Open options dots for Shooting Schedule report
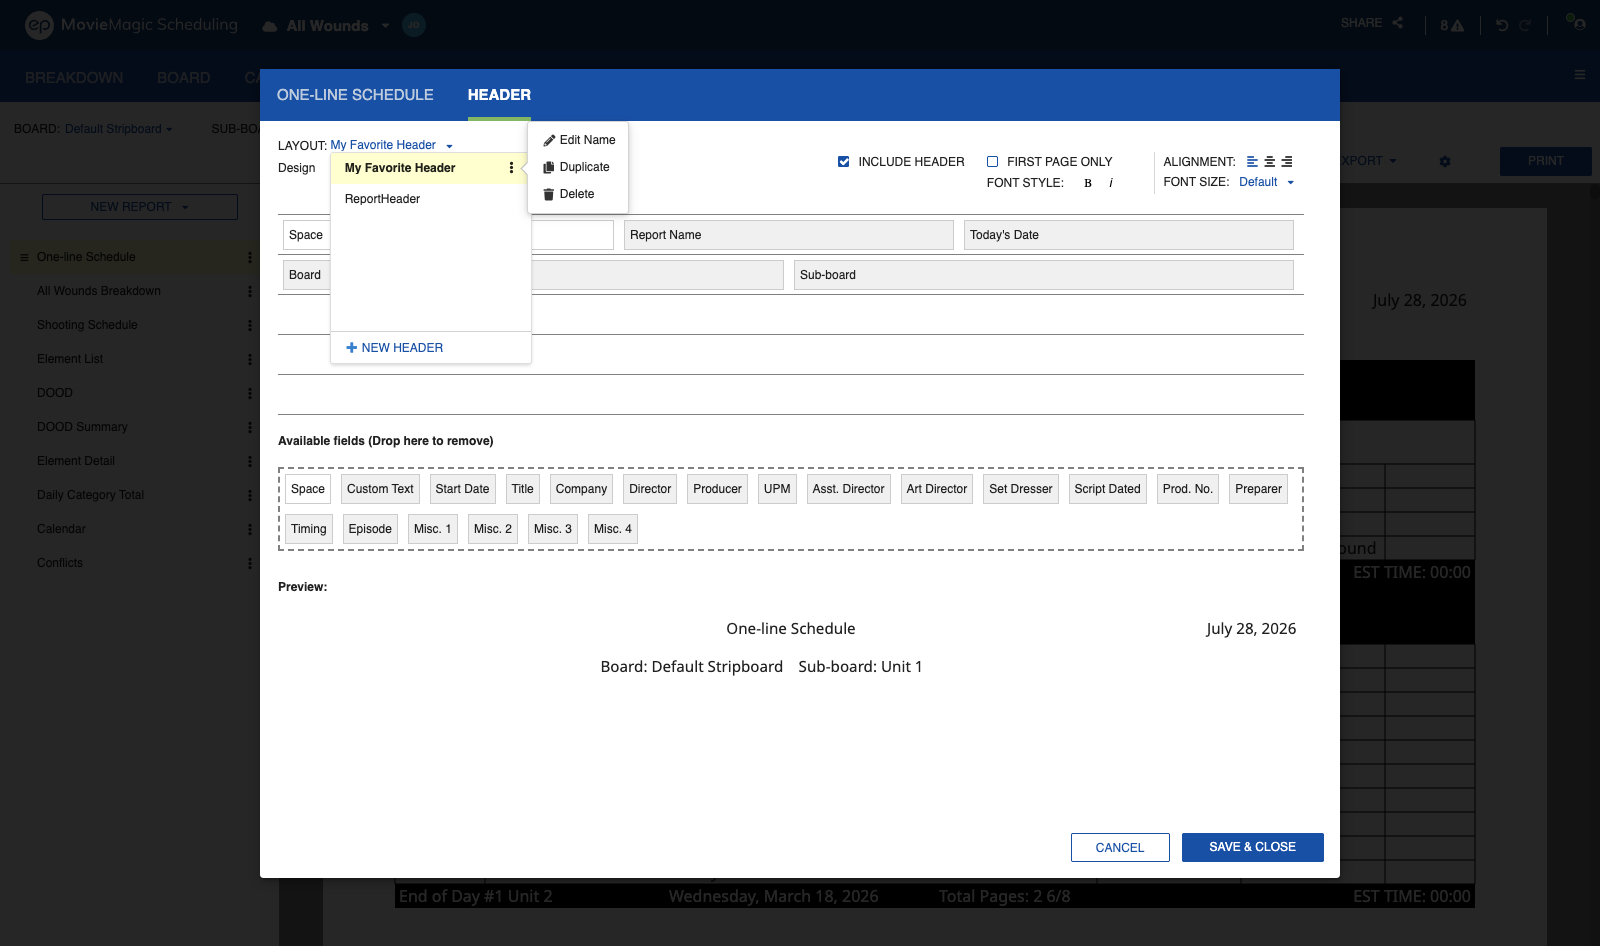The width and height of the screenshot is (1600, 946). click(250, 325)
